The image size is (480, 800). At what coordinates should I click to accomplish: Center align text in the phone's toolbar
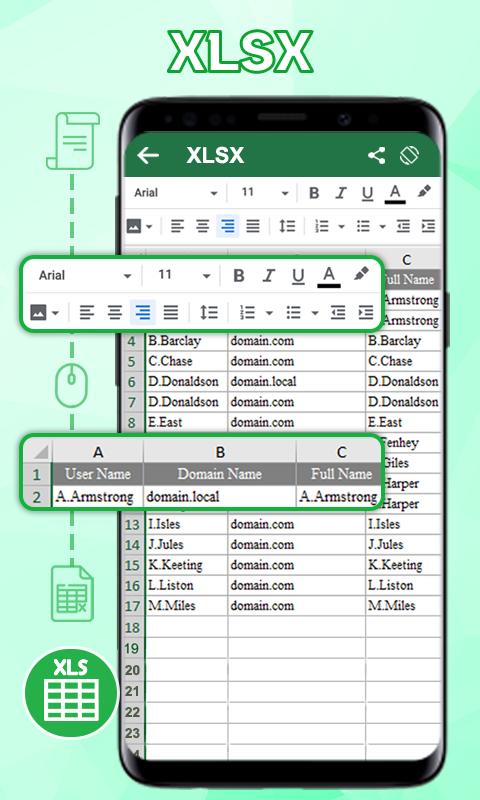click(203, 226)
